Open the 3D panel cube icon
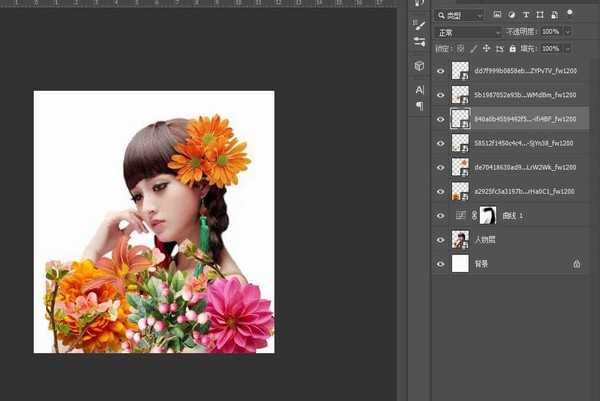The image size is (600, 401). (x=419, y=65)
